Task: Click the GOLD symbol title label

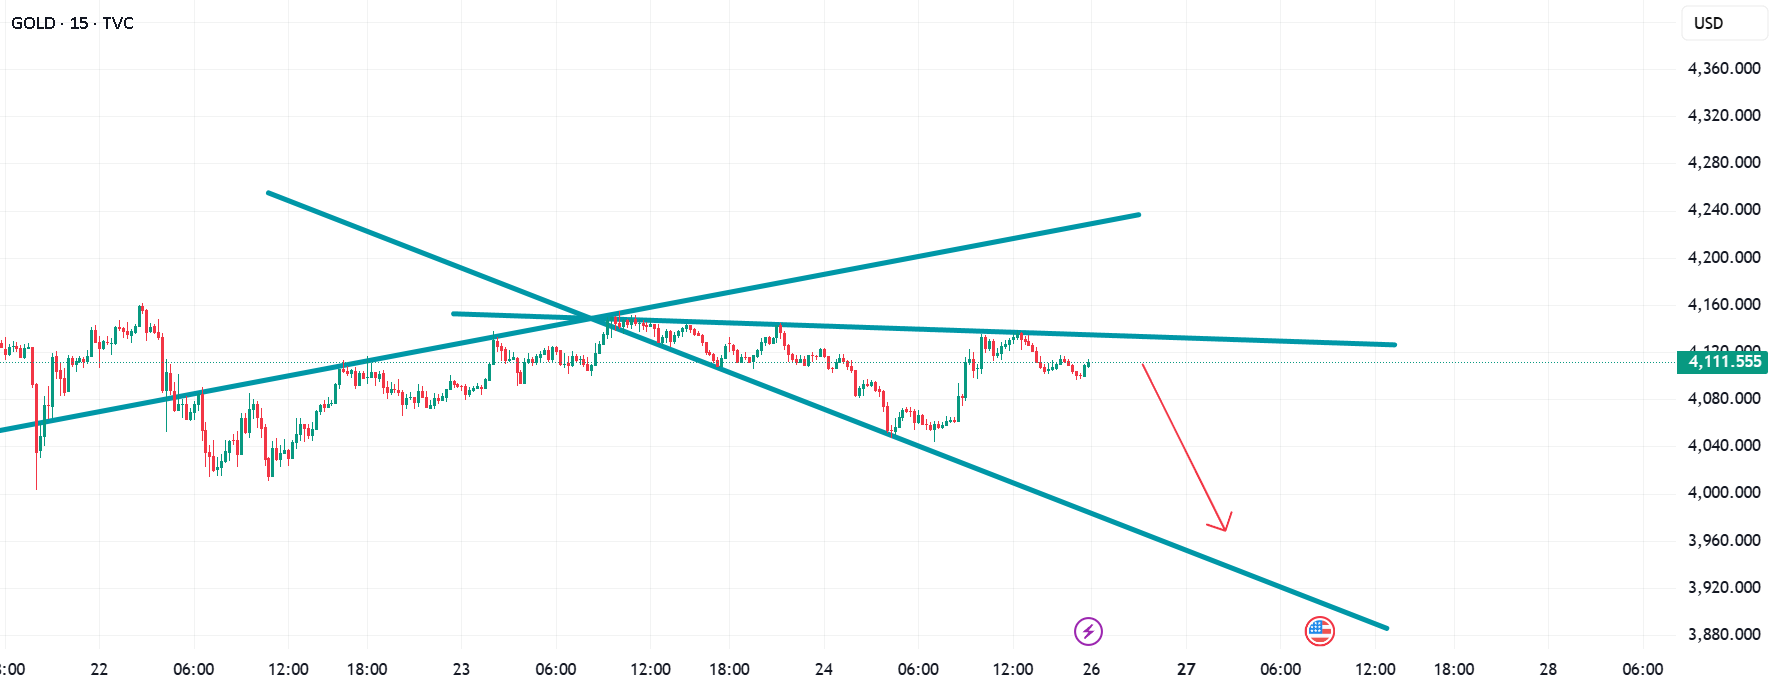Action: (x=72, y=23)
